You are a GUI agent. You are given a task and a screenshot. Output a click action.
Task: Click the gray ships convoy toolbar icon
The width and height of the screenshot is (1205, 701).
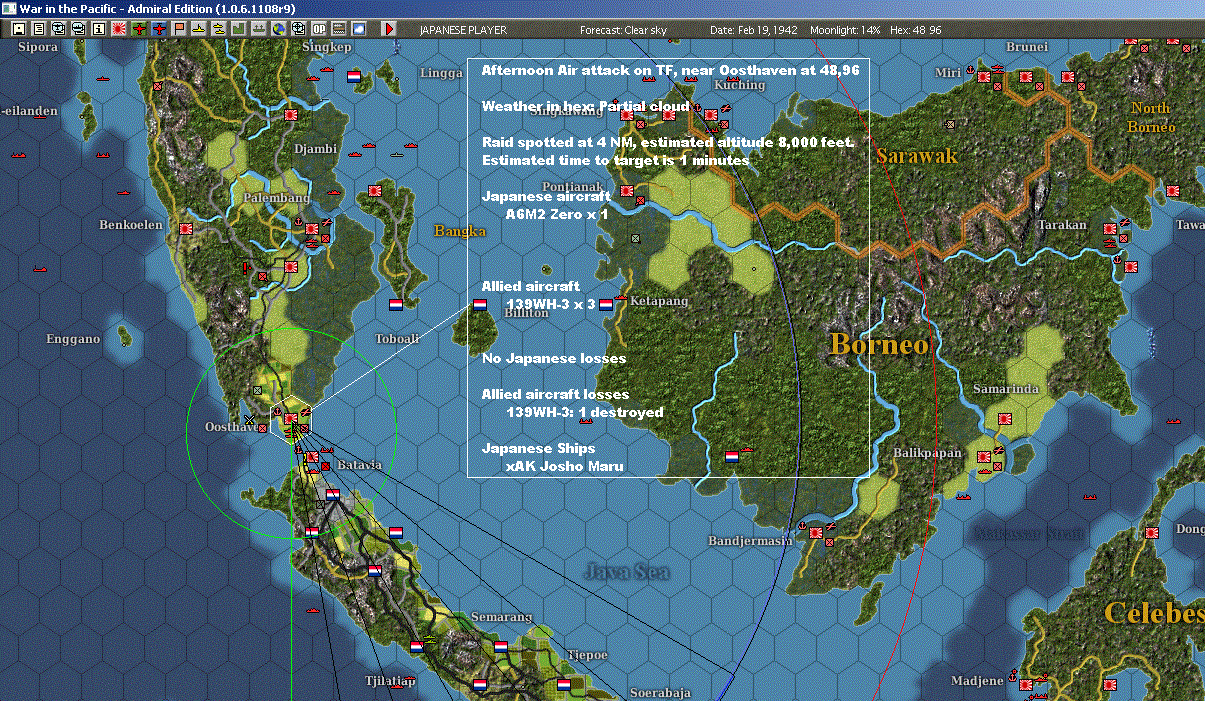pyautogui.click(x=259, y=29)
